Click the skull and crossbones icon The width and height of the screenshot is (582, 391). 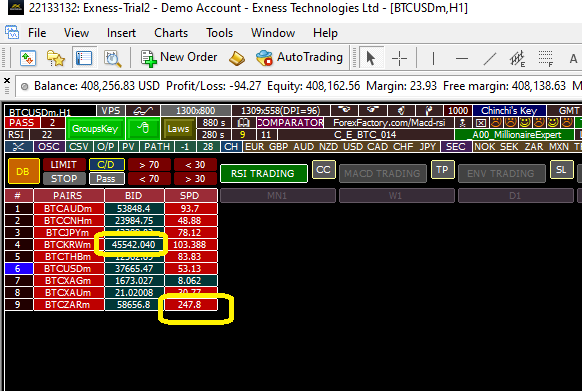pos(463,123)
